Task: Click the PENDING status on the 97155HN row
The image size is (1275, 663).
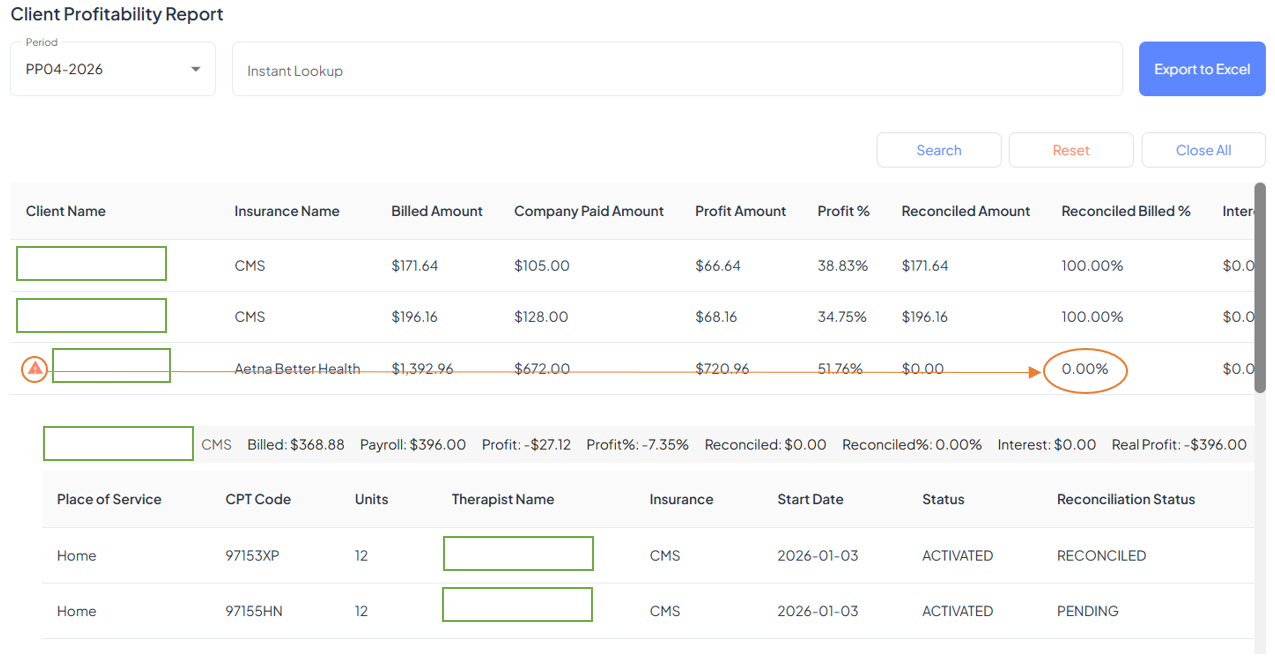Action: (1087, 610)
